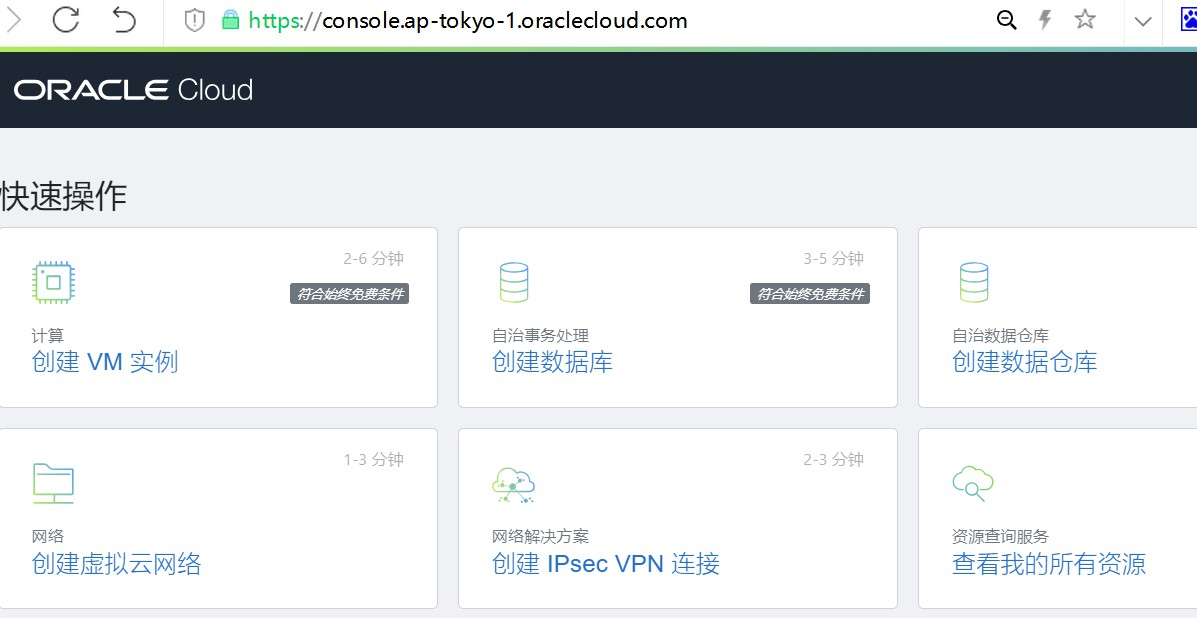Expand the address bar dropdown chevron

[1143, 21]
